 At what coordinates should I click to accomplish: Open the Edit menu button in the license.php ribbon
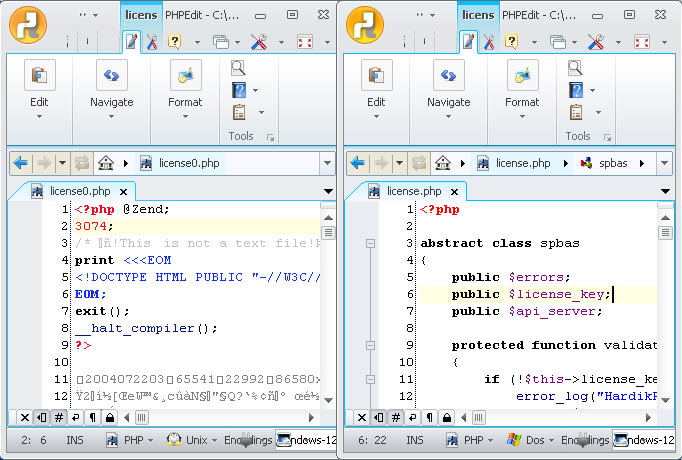pos(376,90)
